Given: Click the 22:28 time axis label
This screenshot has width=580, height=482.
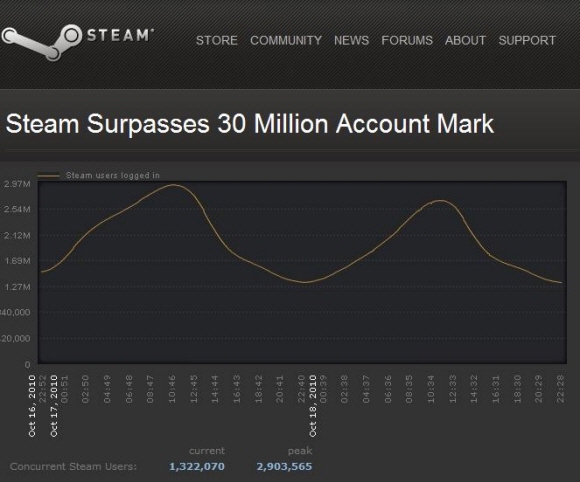Looking at the screenshot, I should 560,389.
